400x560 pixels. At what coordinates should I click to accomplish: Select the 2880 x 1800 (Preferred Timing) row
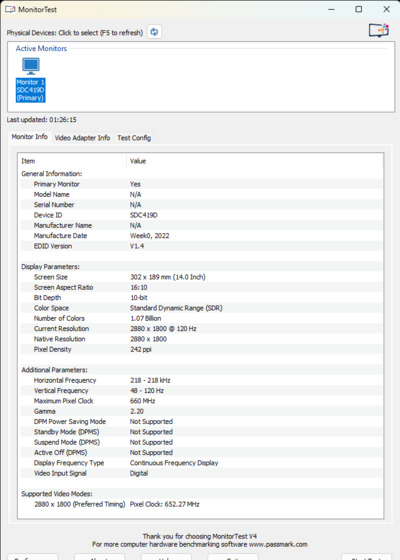click(x=201, y=505)
